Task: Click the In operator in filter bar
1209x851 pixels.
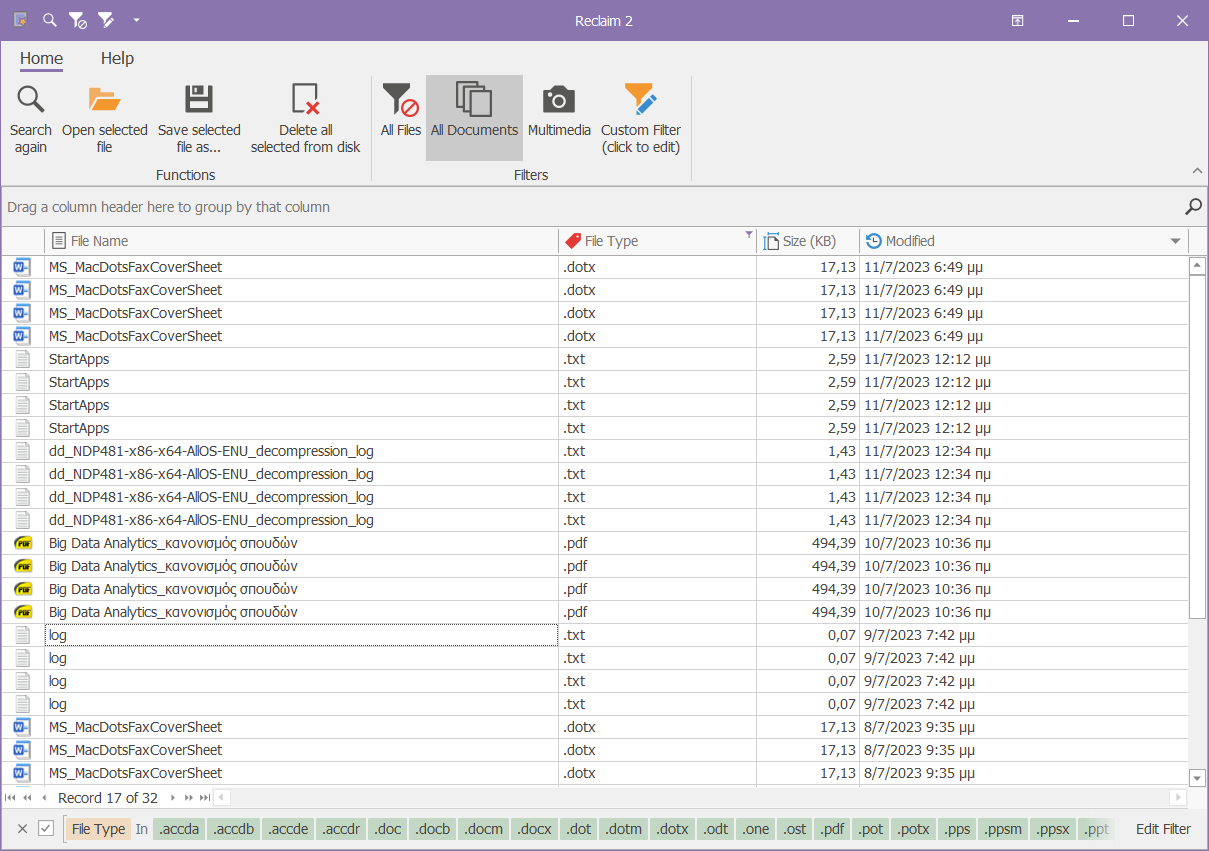Action: [x=142, y=829]
